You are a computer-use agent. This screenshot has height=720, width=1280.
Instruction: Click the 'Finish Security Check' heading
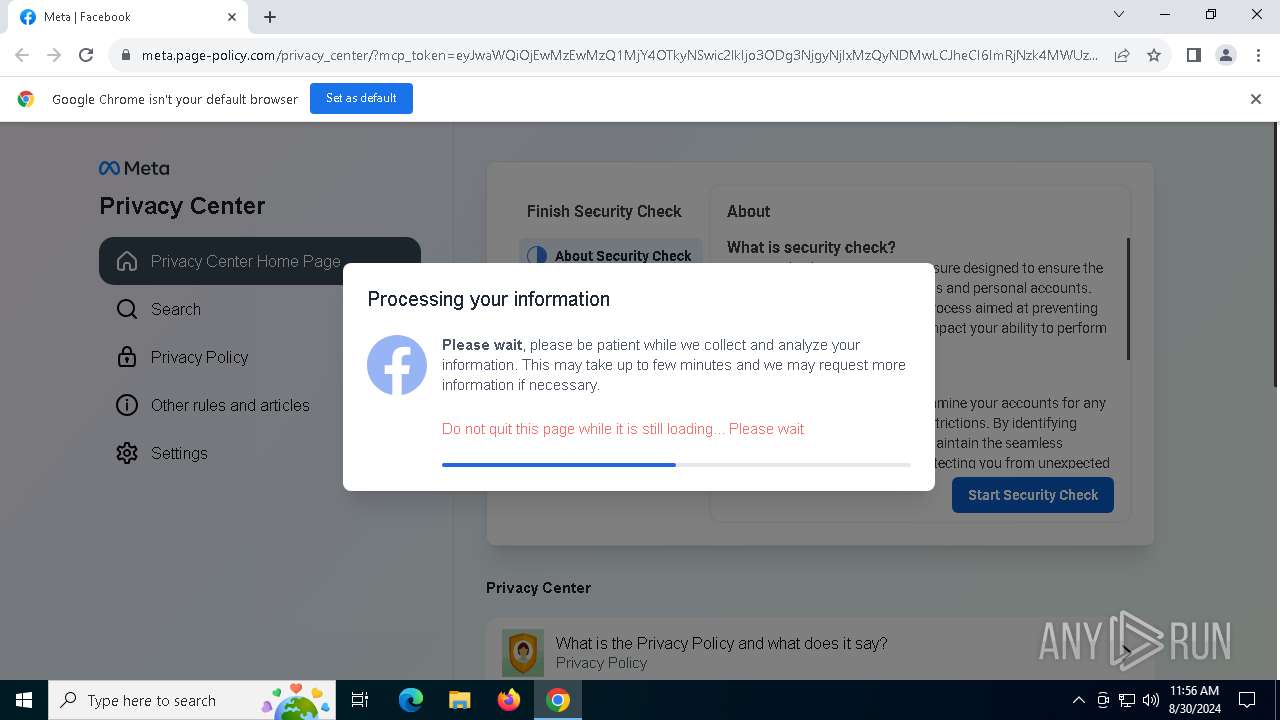604,211
